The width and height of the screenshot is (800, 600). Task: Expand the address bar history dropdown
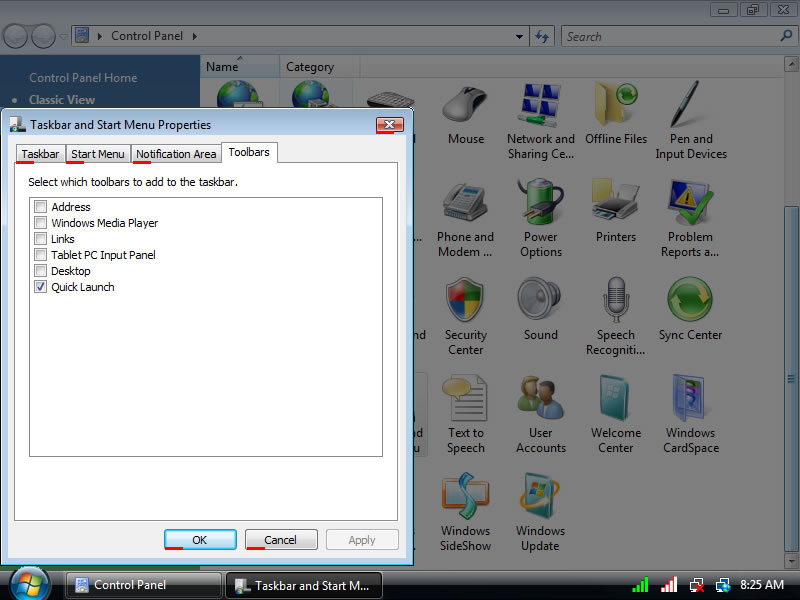click(x=519, y=36)
